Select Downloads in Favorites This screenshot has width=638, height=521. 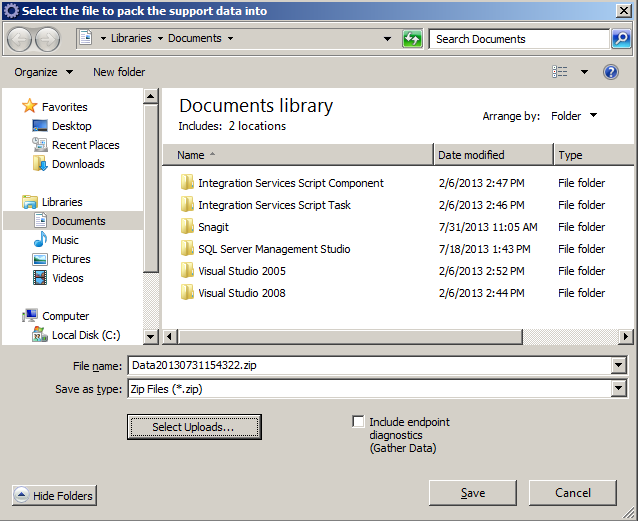pos(78,164)
